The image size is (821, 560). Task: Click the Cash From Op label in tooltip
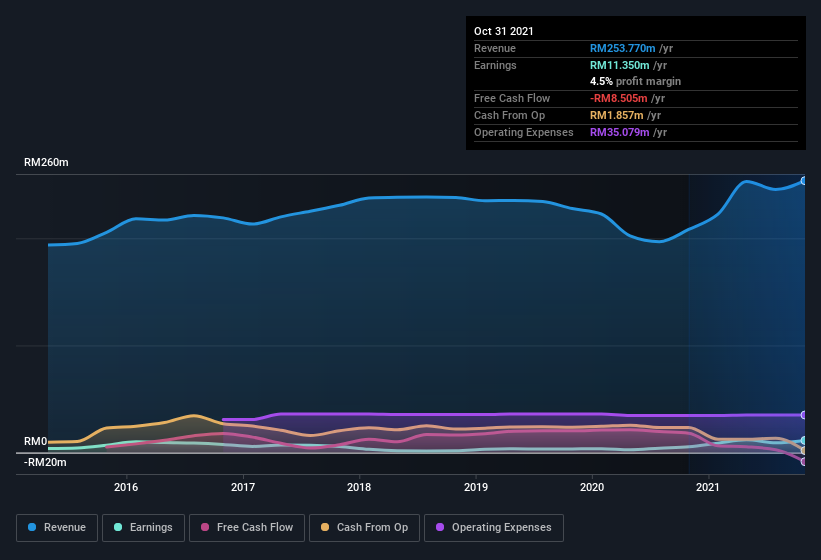coord(509,115)
